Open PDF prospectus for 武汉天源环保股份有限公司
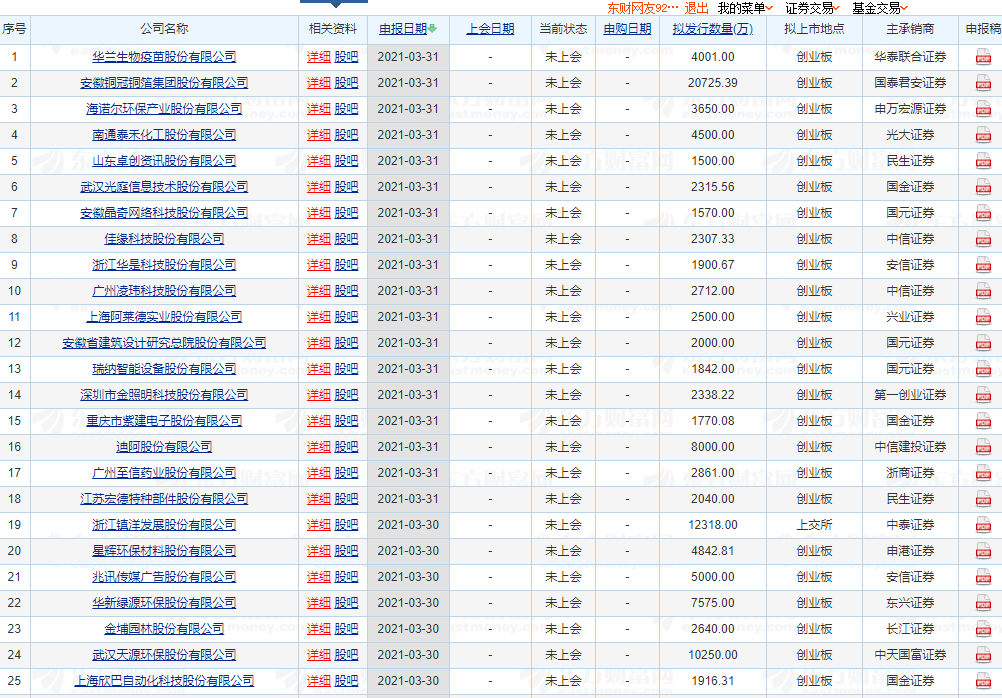This screenshot has height=698, width=1002. click(983, 655)
